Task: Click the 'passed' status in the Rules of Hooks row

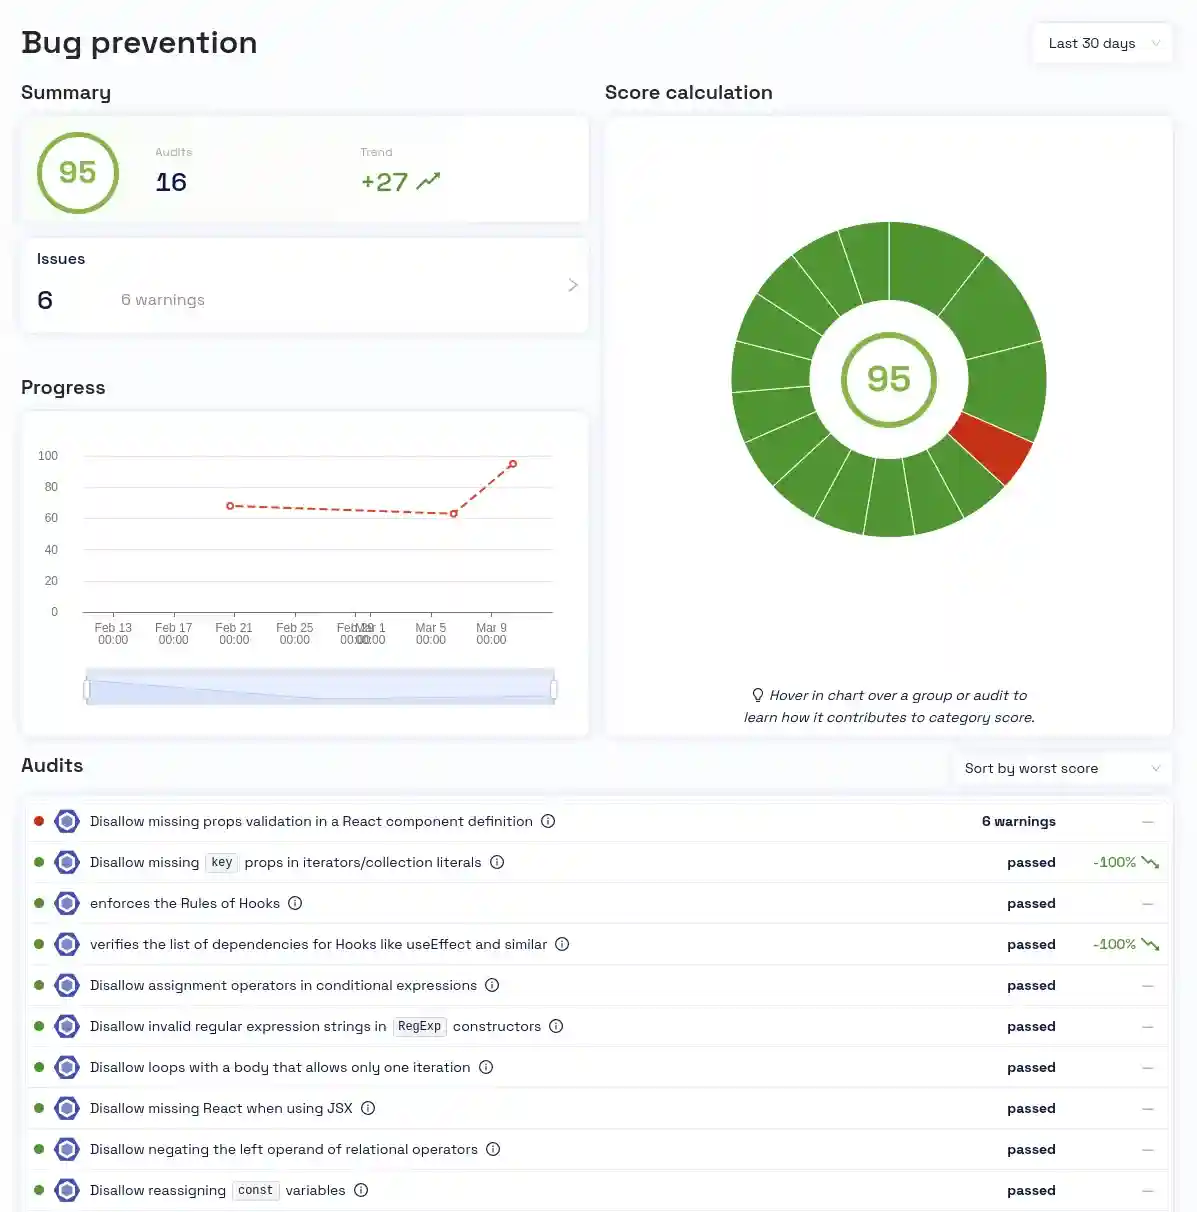Action: (1031, 903)
